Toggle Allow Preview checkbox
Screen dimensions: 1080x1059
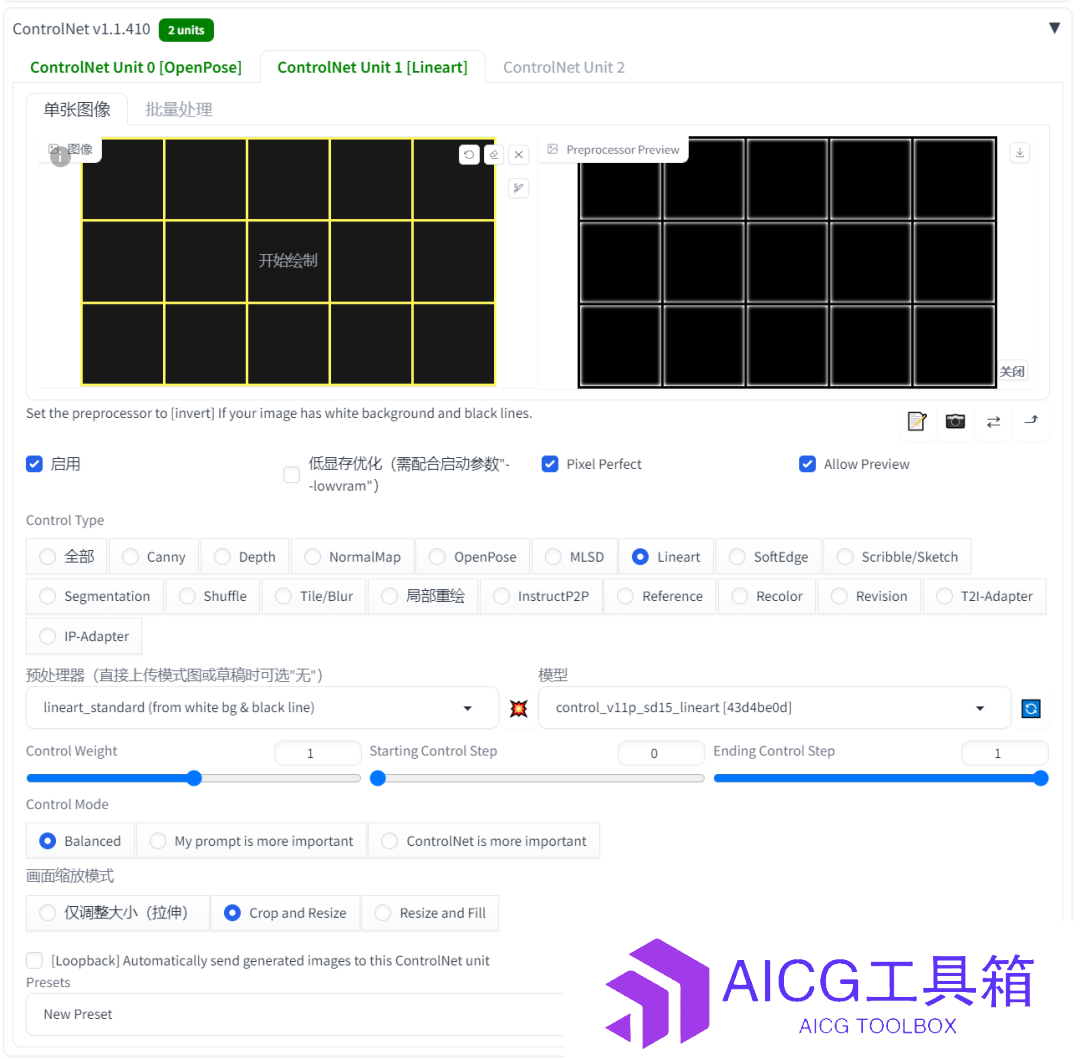807,464
